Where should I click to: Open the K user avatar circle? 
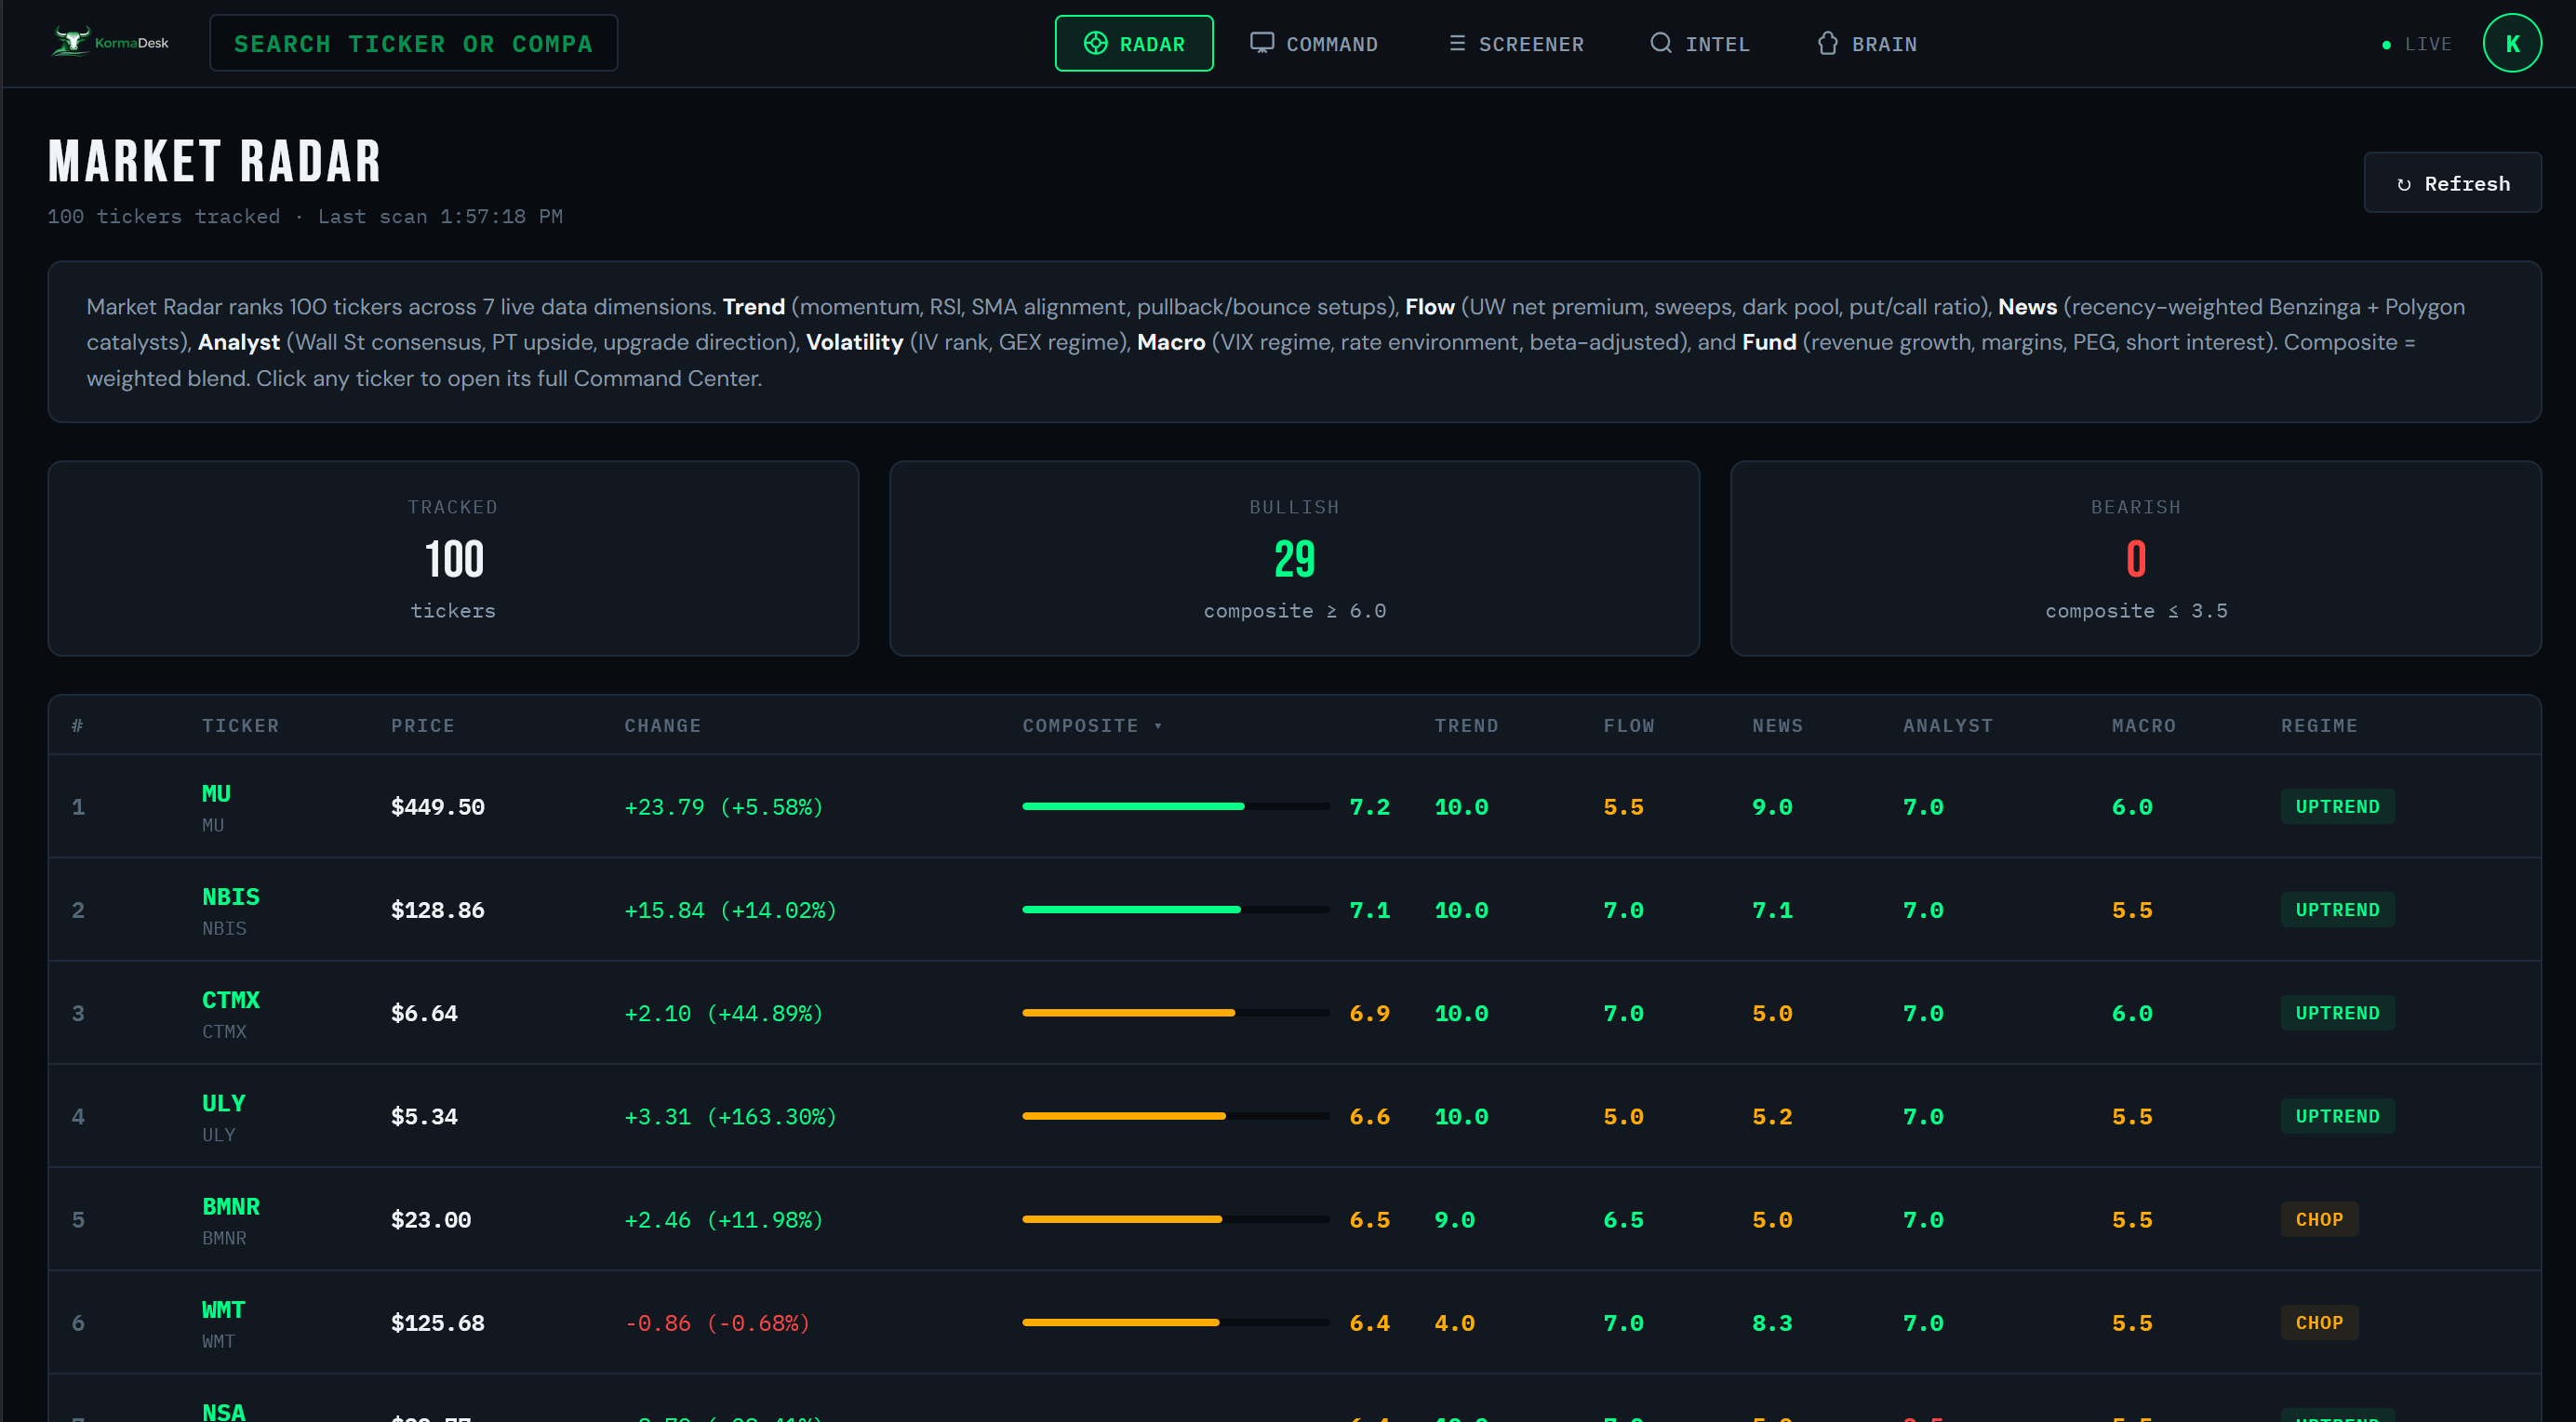pos(2512,42)
